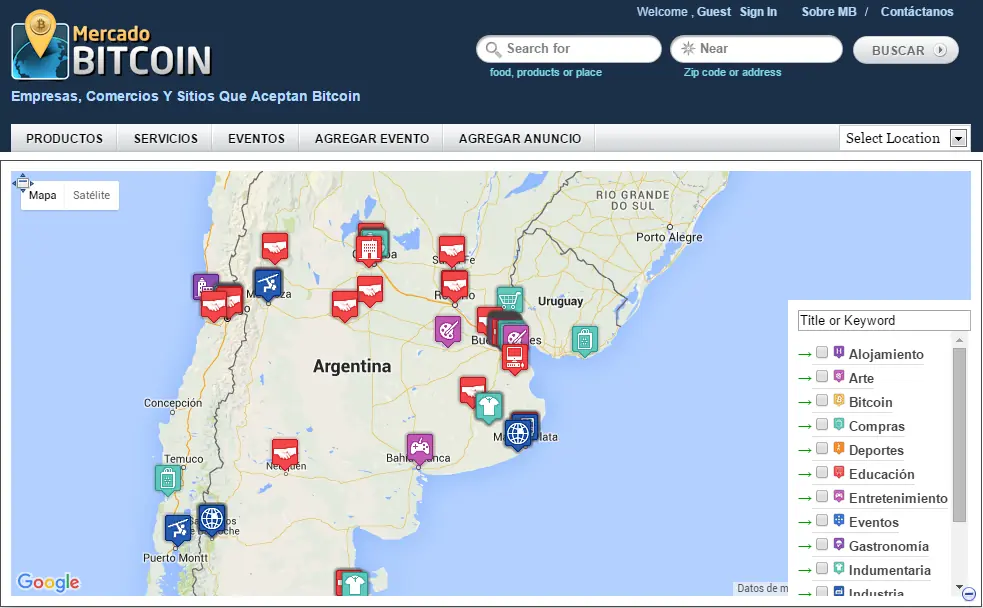Click the BUSCAR button
Image resolution: width=983 pixels, height=608 pixels.
906,50
